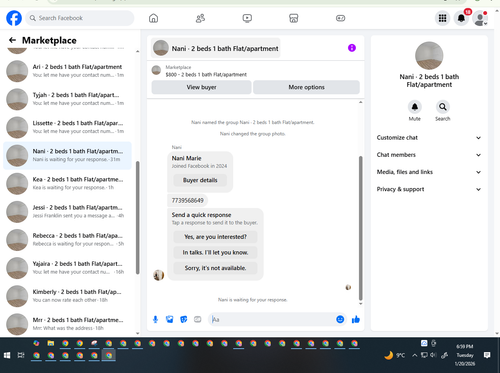This screenshot has width=500, height=373.
Task: Send a thumbs up like
Action: click(x=356, y=320)
